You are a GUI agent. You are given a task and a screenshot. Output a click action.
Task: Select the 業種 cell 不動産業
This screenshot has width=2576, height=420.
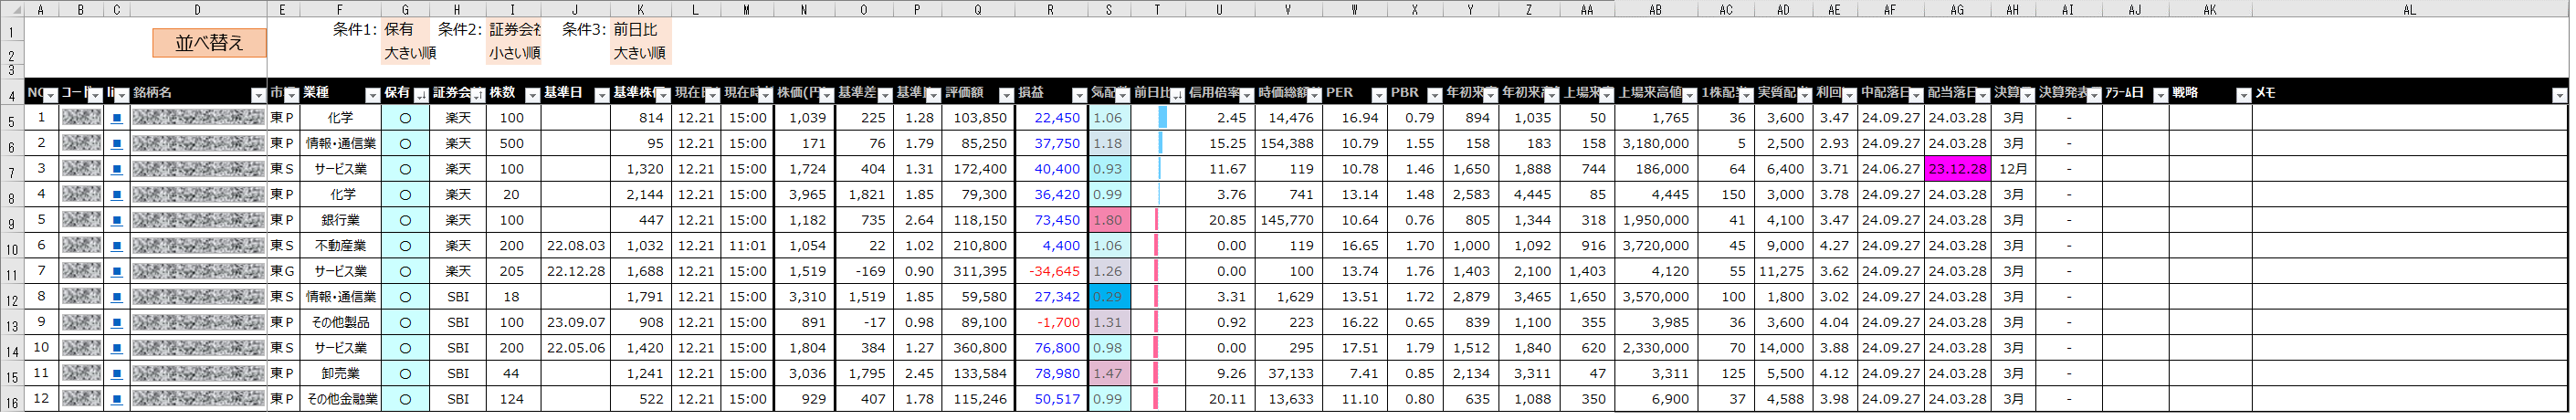tap(341, 246)
